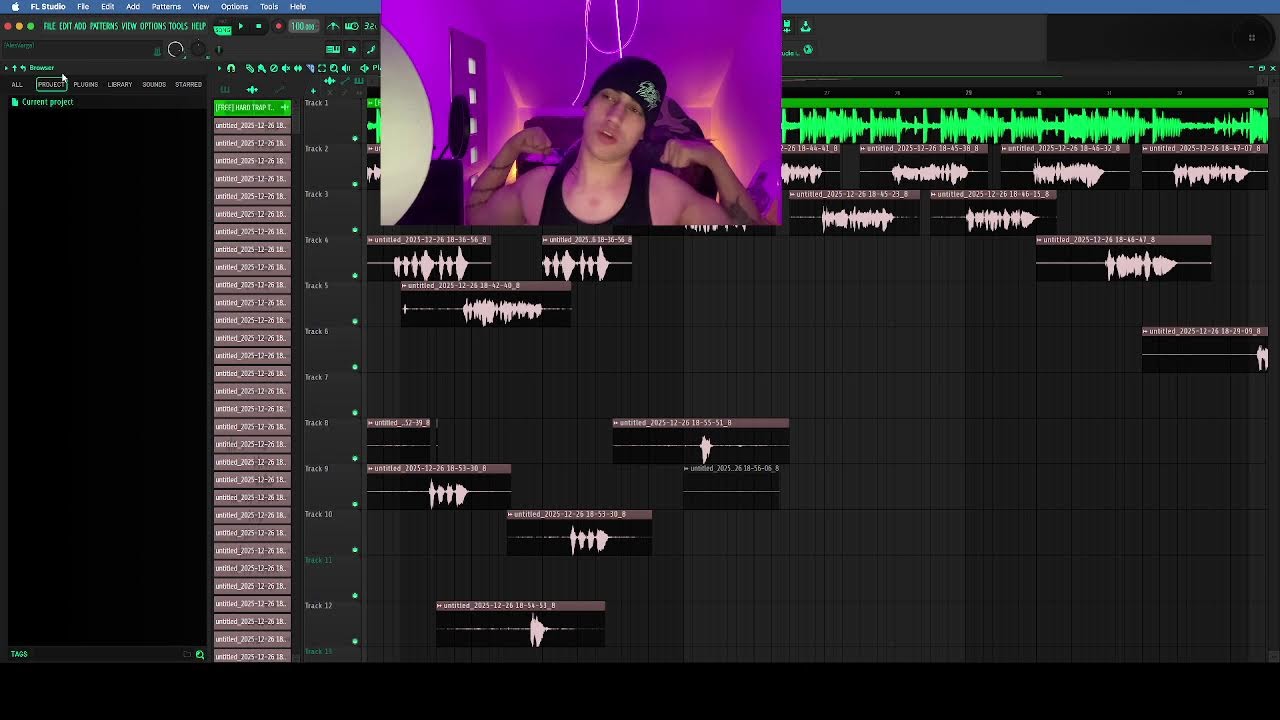
Task: Select the Zoom magnifier tool
Action: 334,68
